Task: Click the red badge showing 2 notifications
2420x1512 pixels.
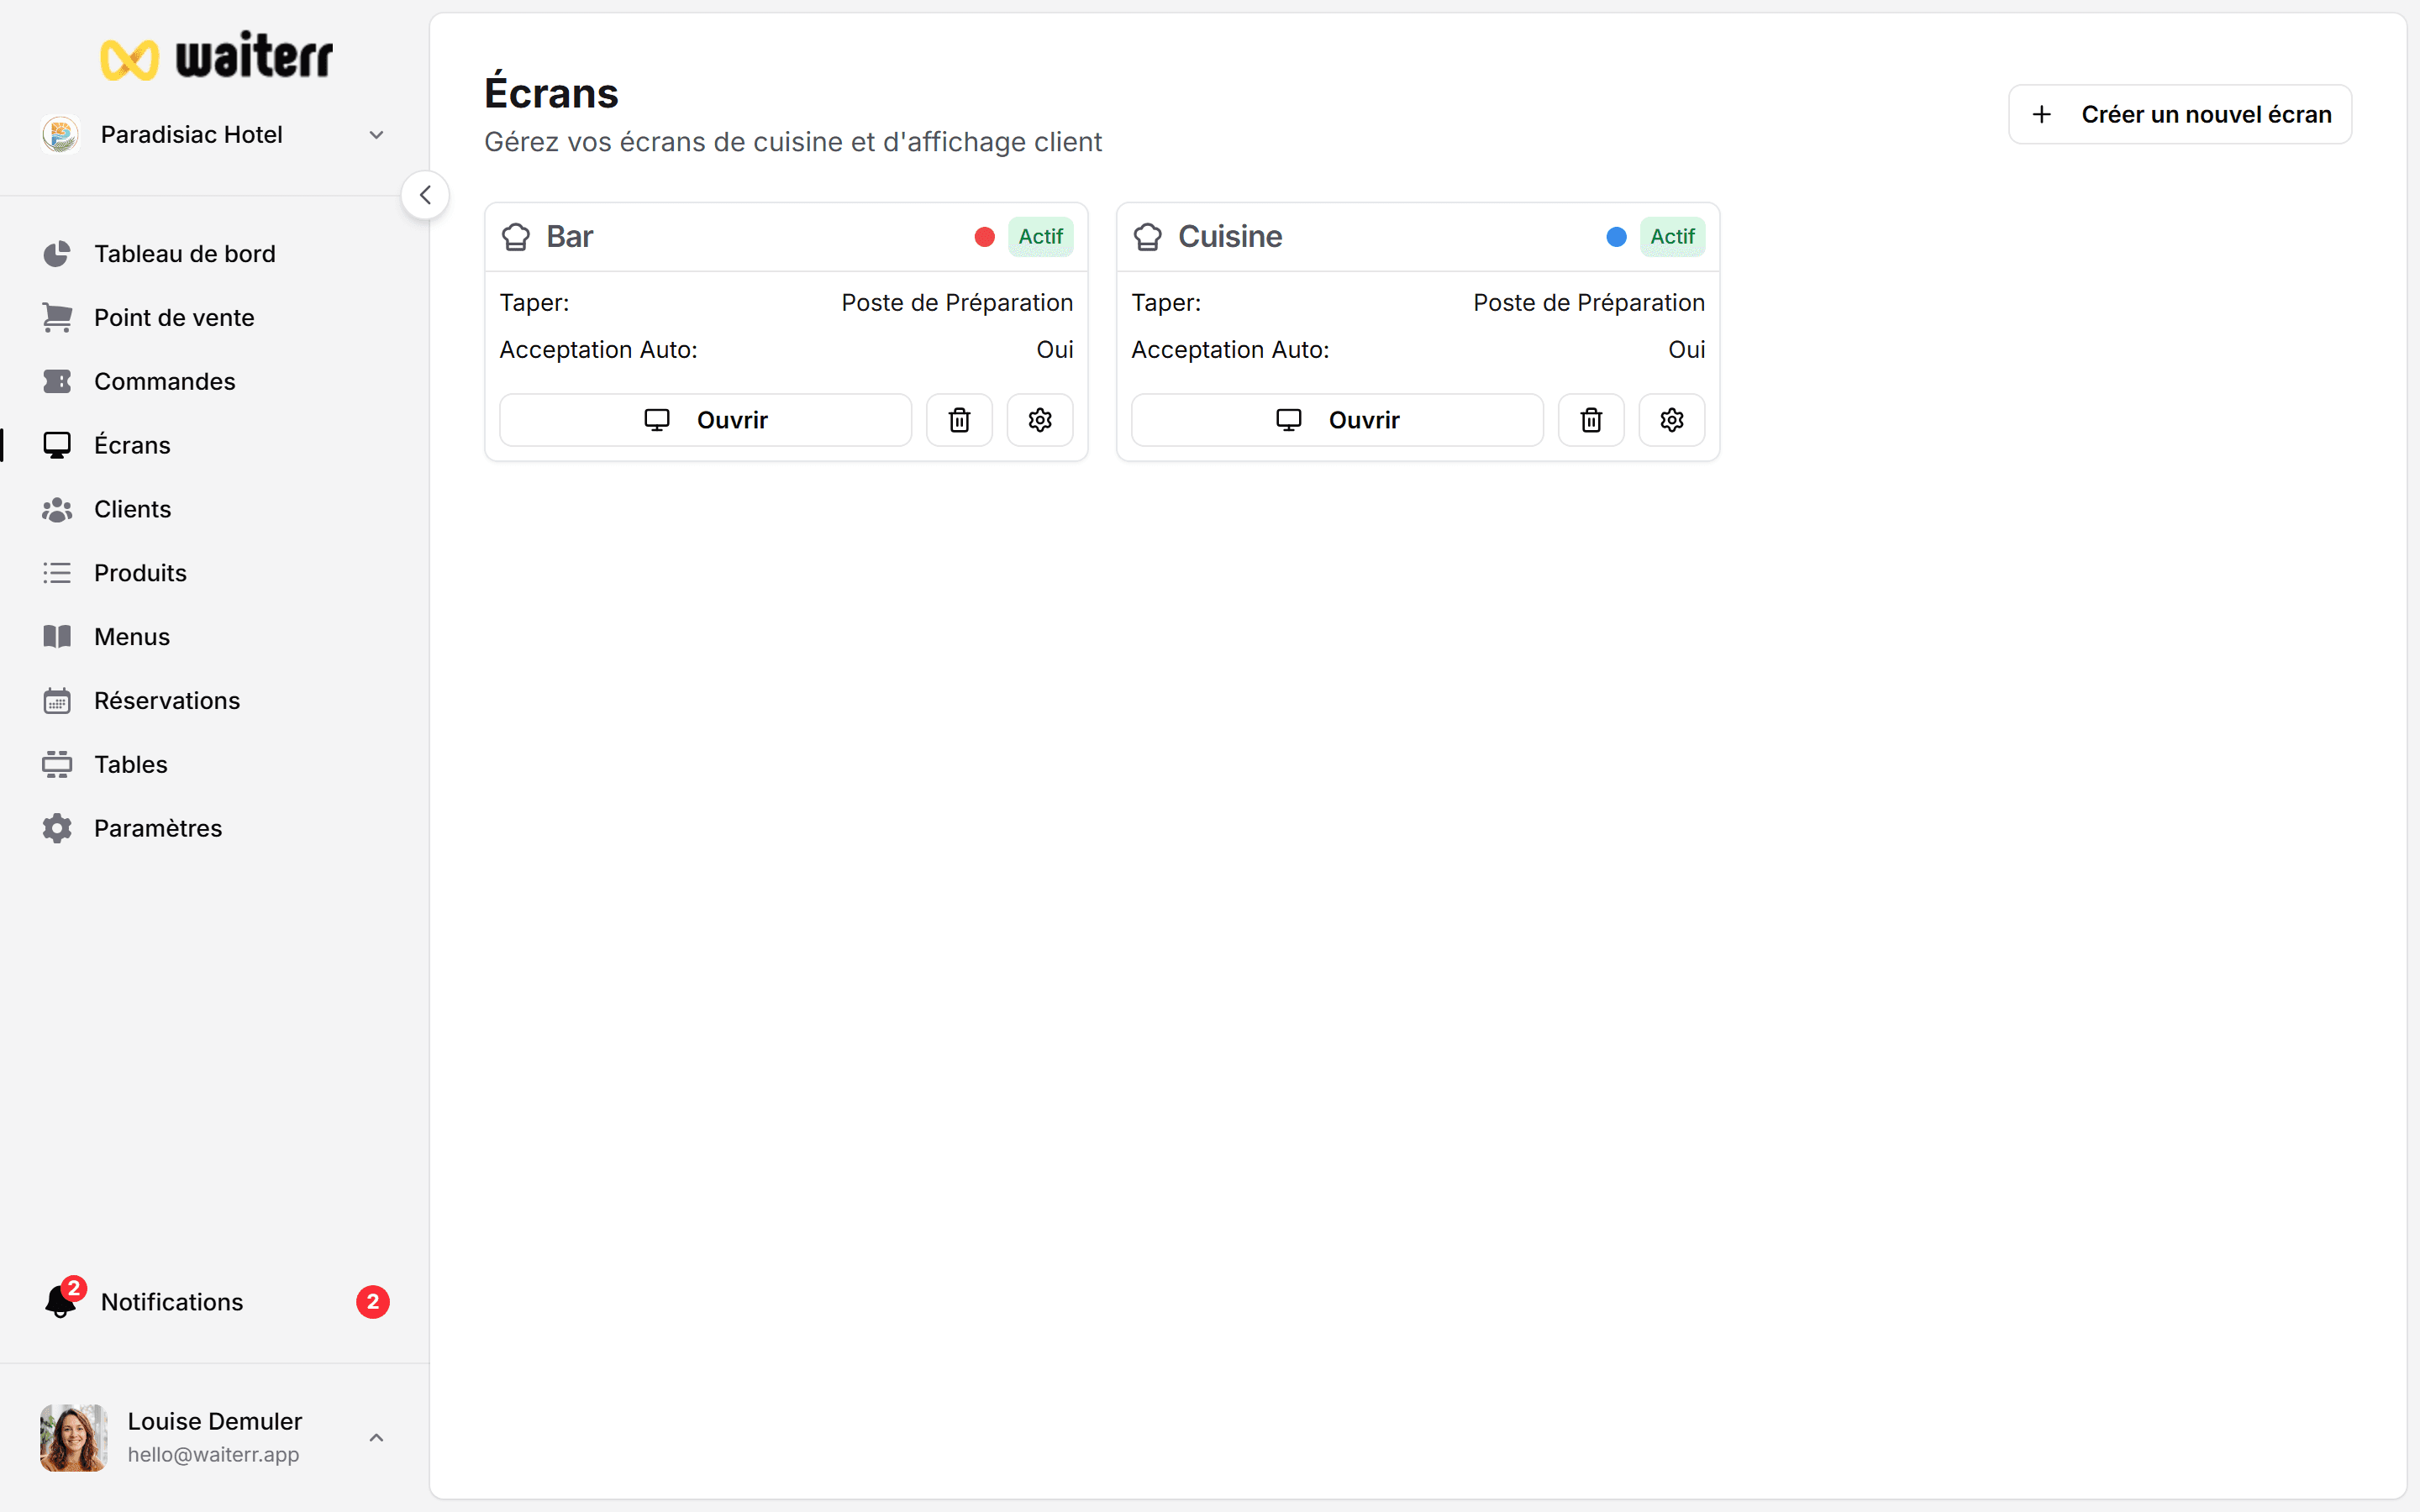Action: click(373, 1302)
